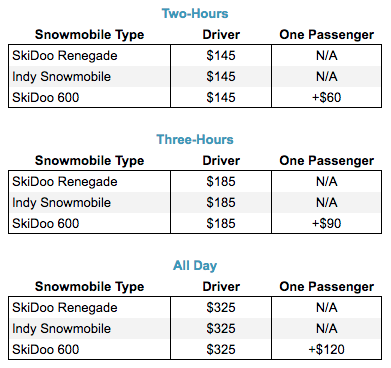
Task: Click the Three-Hours heading
Action: pos(195,140)
